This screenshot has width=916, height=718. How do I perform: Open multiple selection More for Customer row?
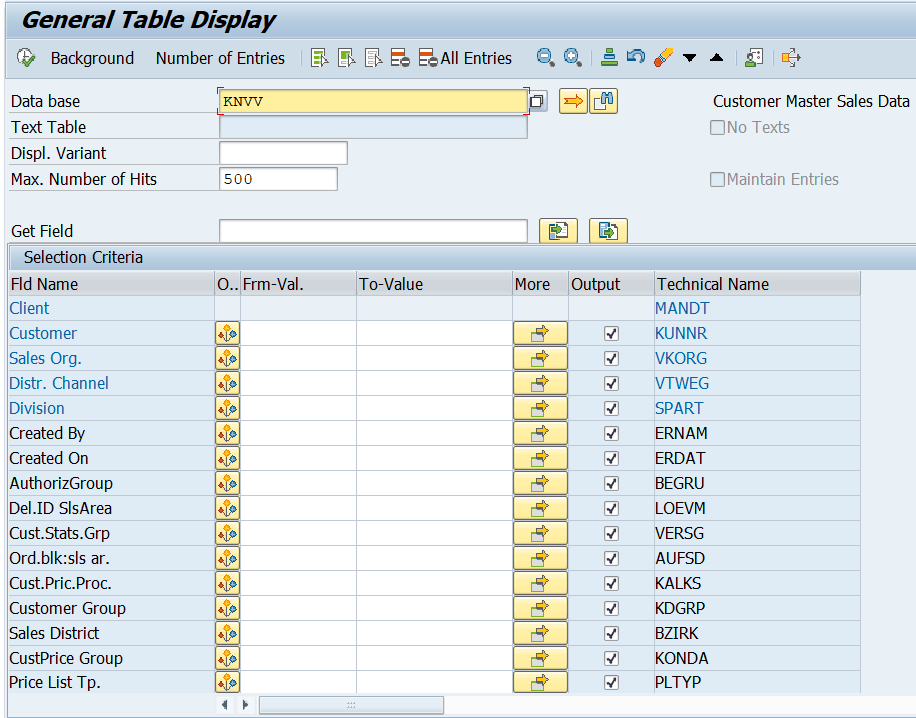[540, 334]
